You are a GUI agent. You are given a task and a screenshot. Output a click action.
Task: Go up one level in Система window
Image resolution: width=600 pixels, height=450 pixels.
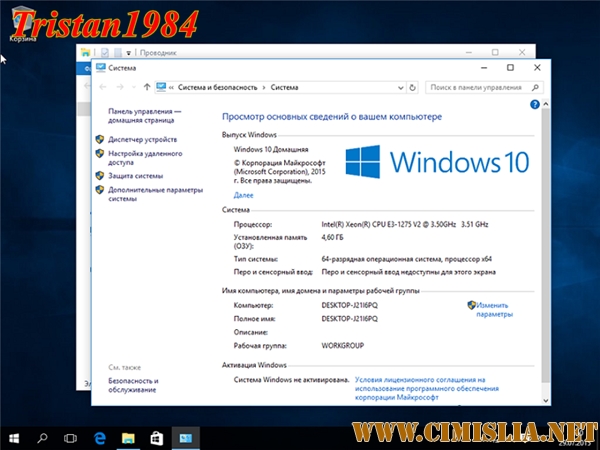[147, 87]
